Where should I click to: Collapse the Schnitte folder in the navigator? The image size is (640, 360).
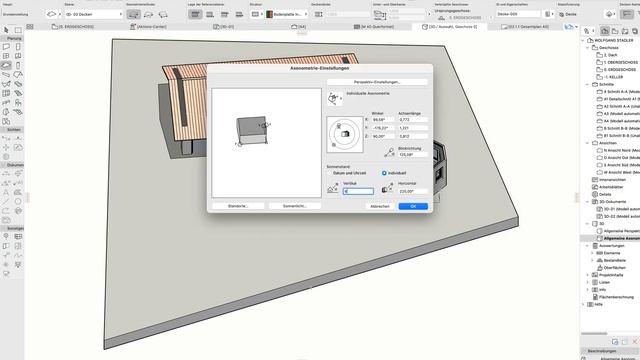point(587,84)
